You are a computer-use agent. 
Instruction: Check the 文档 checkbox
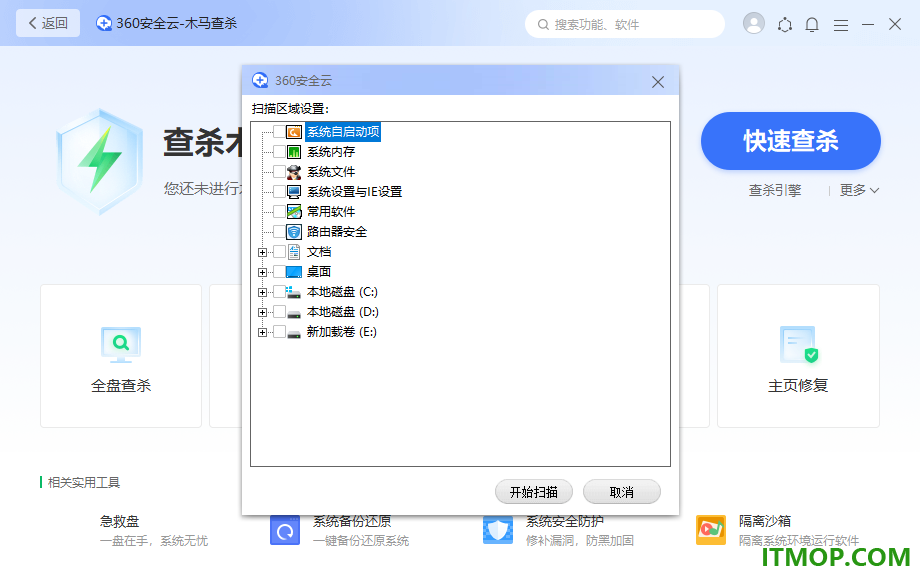pyautogui.click(x=279, y=252)
